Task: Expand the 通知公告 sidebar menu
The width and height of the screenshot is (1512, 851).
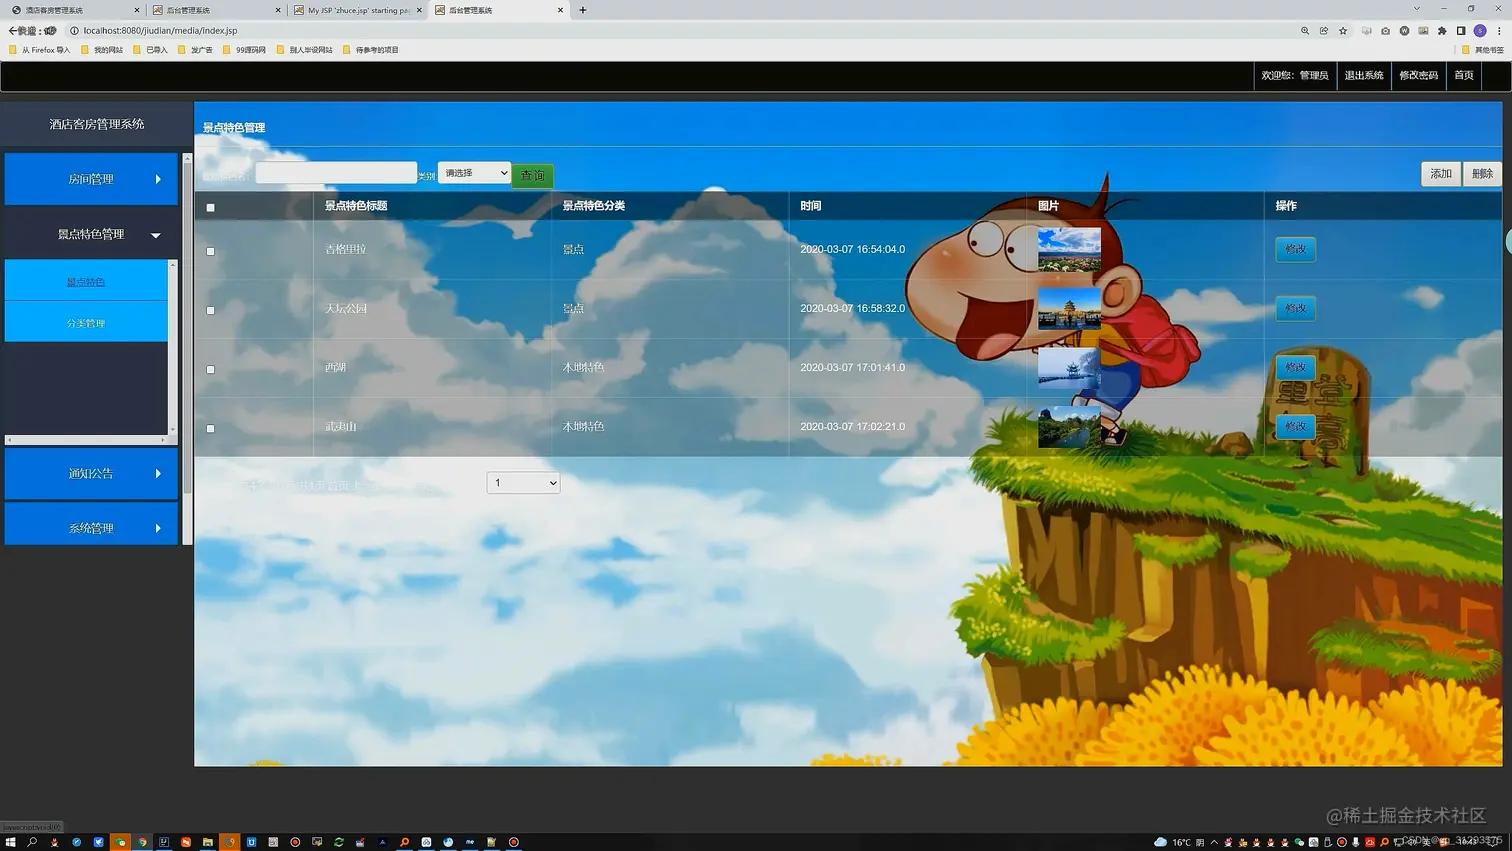Action: [91, 473]
